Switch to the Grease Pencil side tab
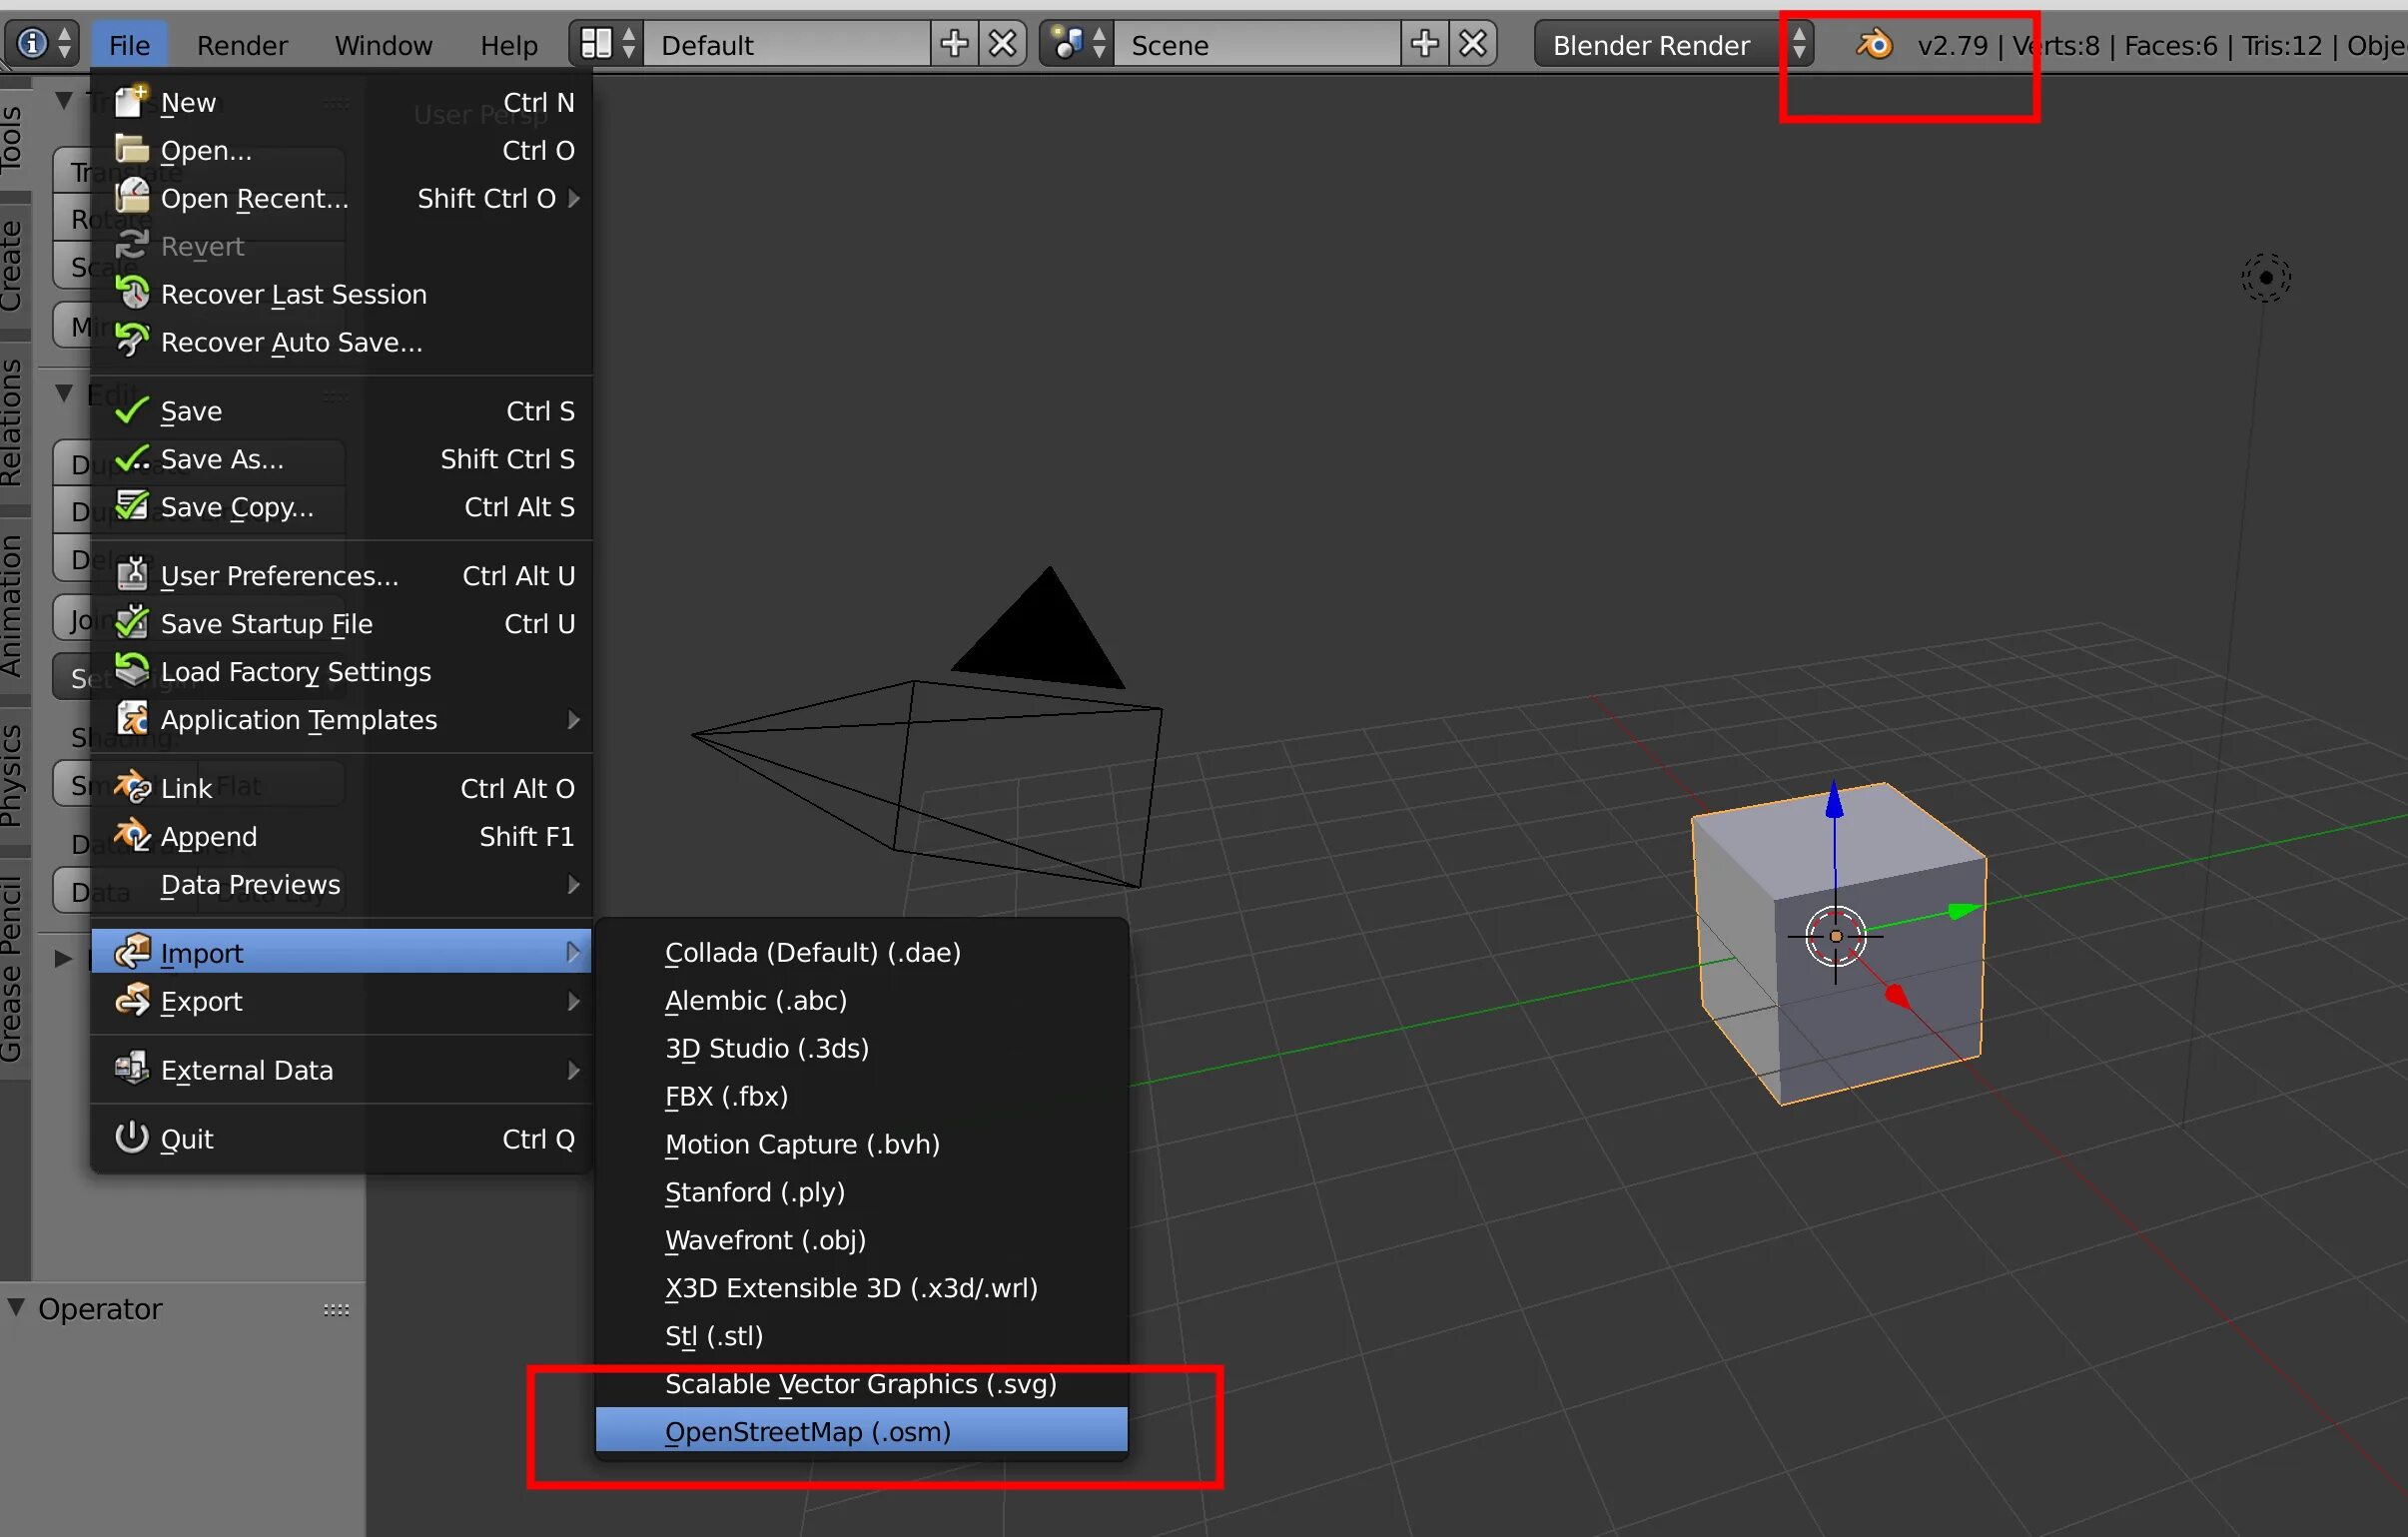2408x1537 pixels. [12, 968]
